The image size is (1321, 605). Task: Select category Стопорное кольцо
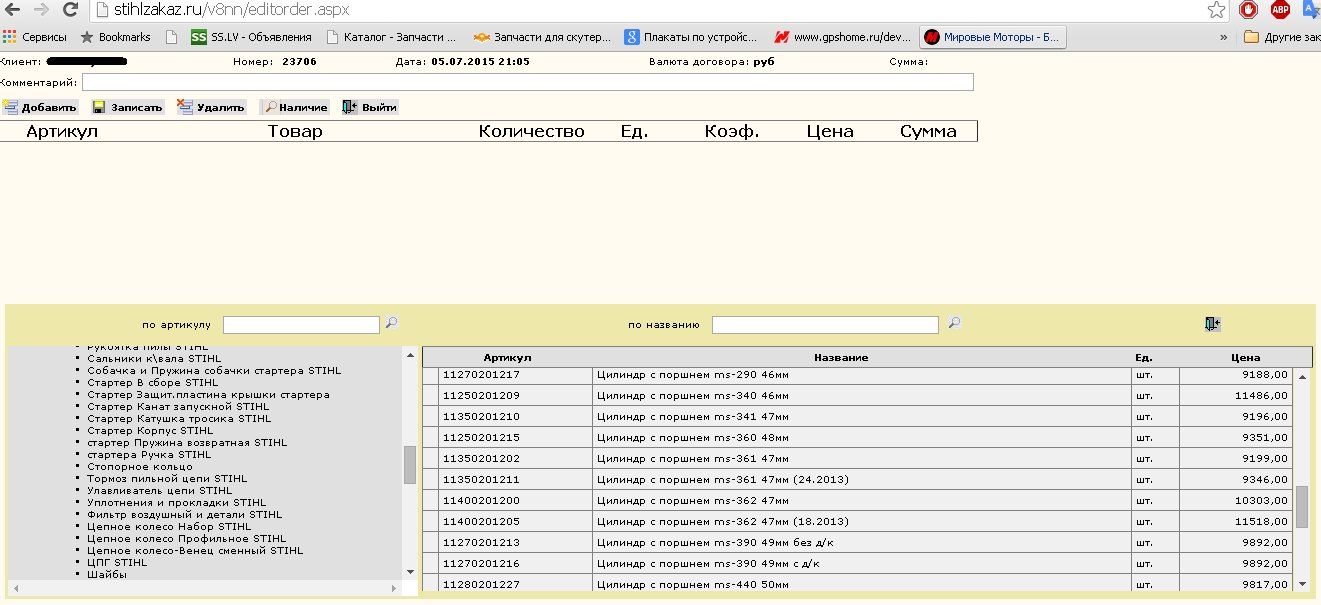click(140, 466)
